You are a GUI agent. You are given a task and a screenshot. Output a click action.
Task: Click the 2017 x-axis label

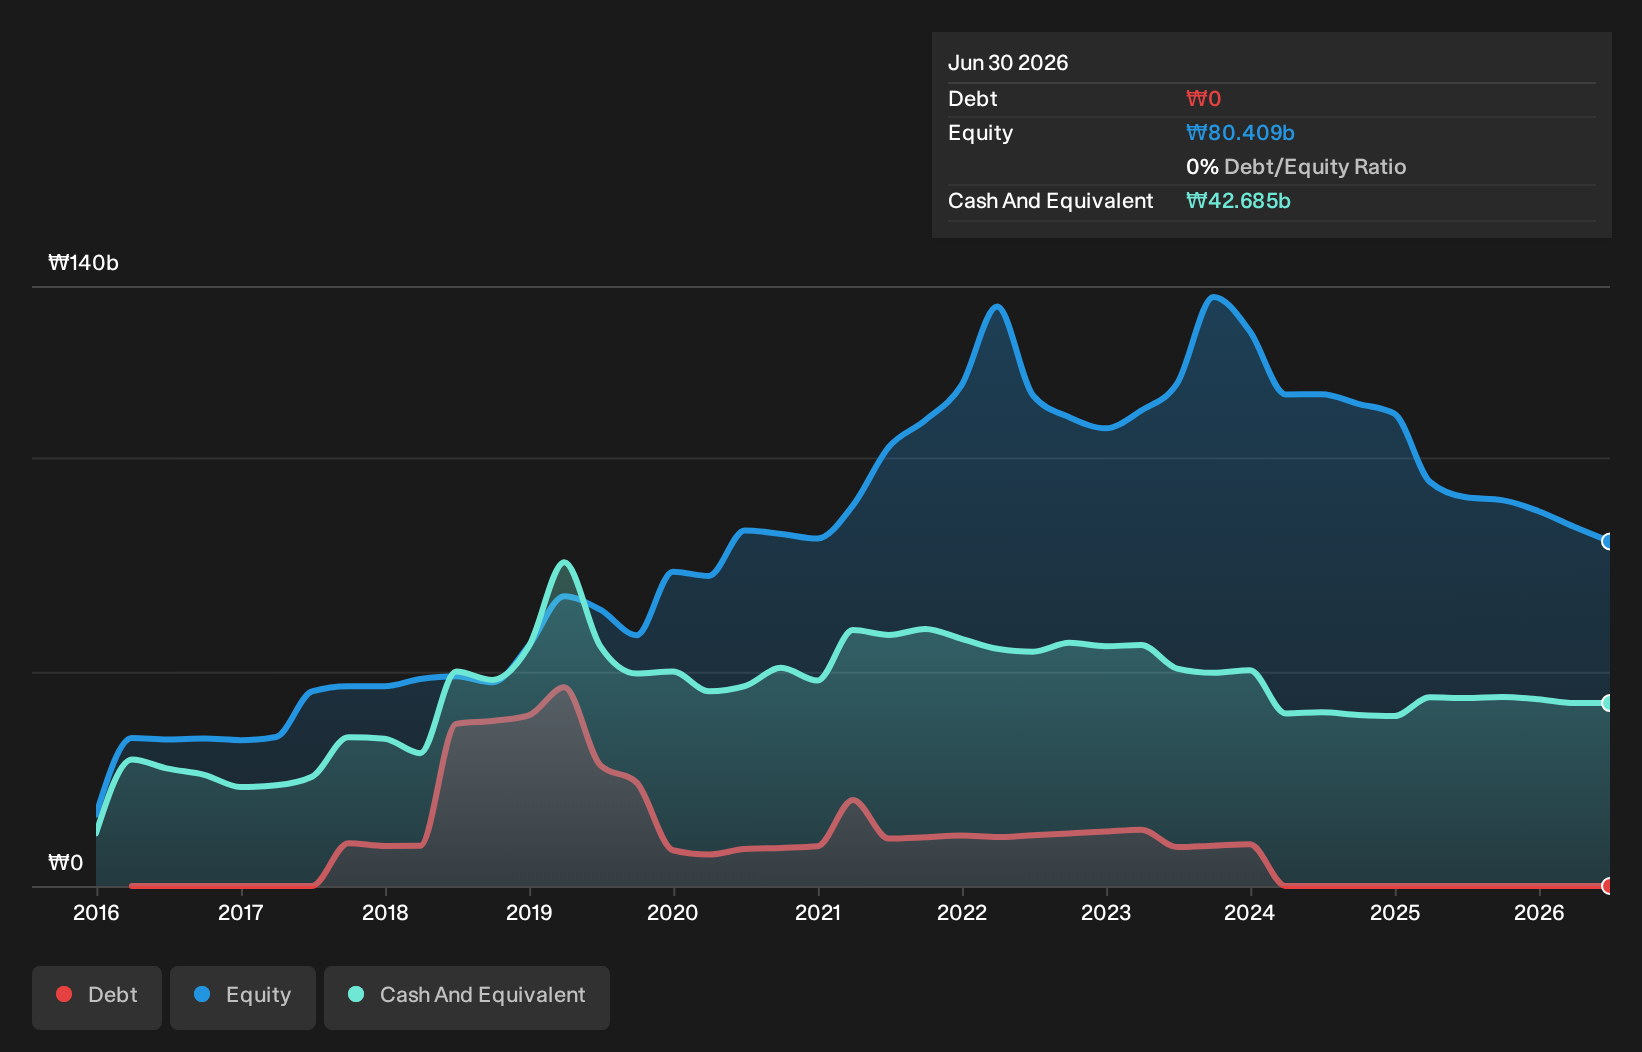click(x=240, y=913)
